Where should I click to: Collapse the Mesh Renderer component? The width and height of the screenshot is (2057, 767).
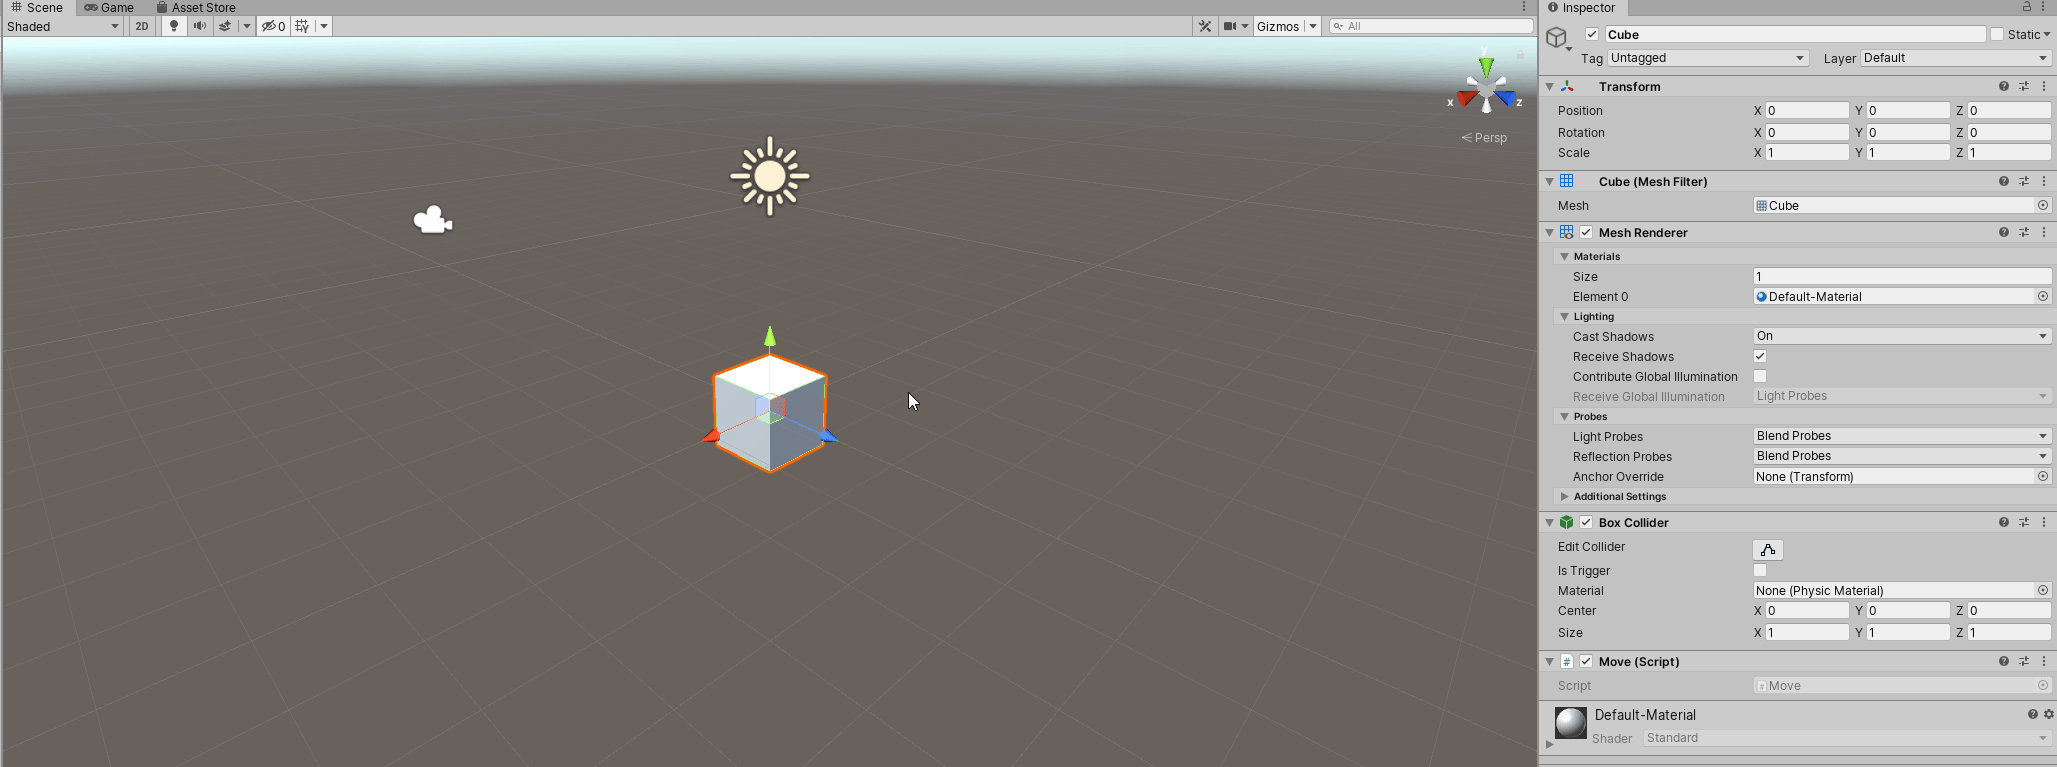click(1550, 233)
